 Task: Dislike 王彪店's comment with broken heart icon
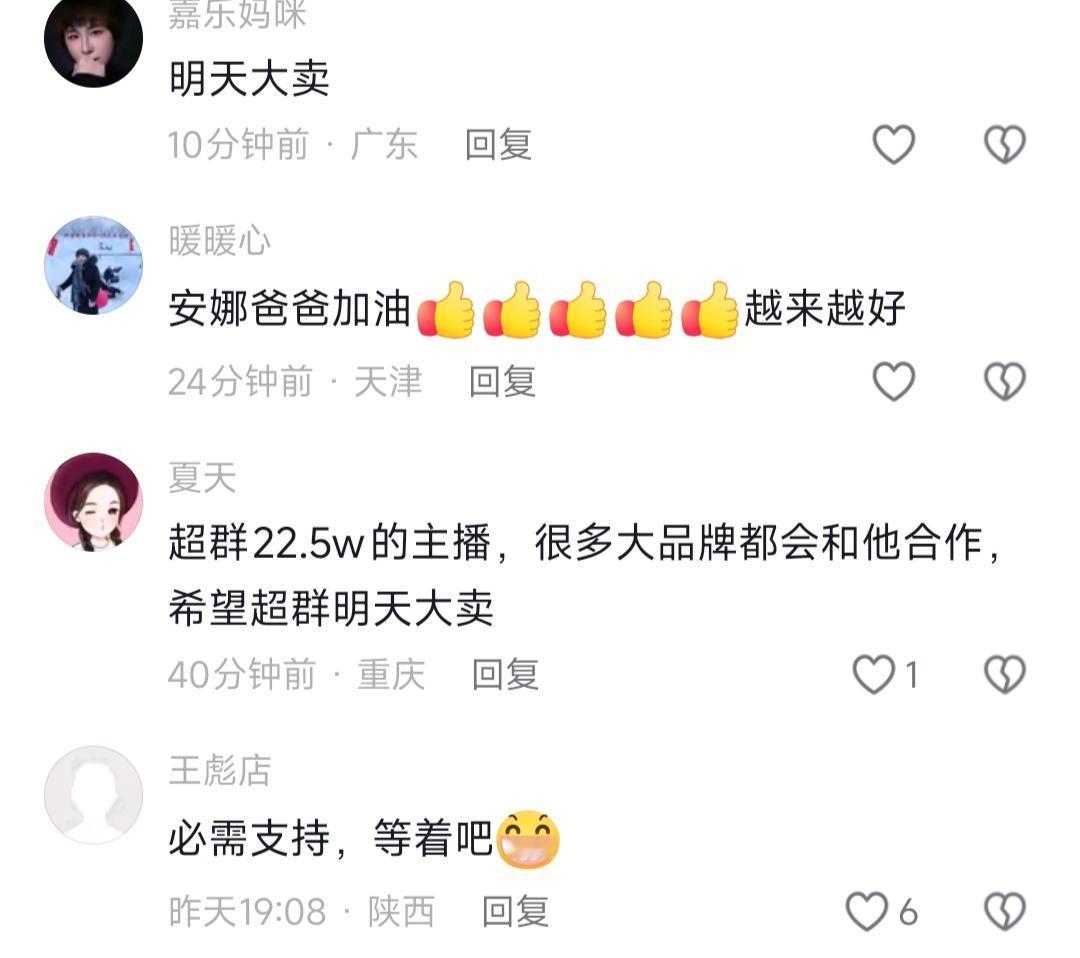pyautogui.click(x=1005, y=912)
